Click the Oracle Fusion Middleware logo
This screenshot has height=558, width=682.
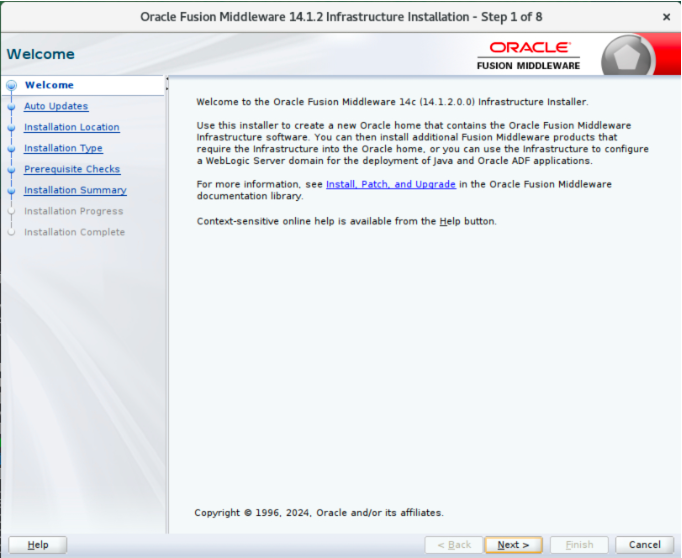[x=528, y=56]
